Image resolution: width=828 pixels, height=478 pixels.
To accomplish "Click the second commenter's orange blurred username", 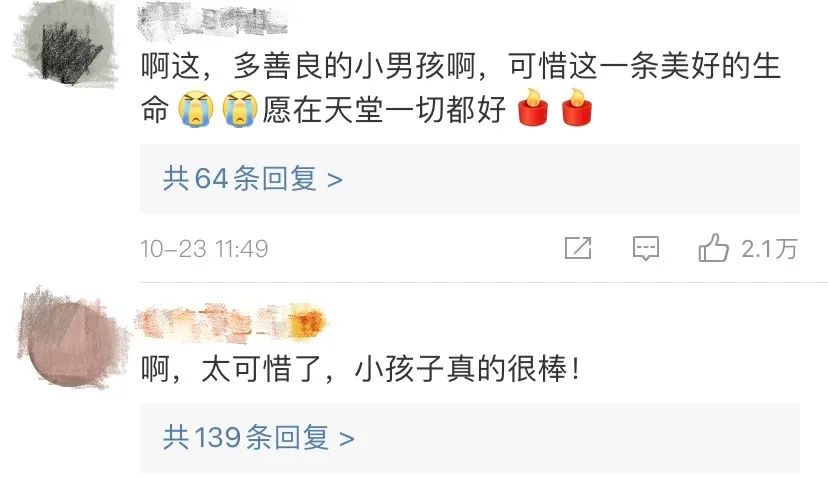I will tap(230, 322).
